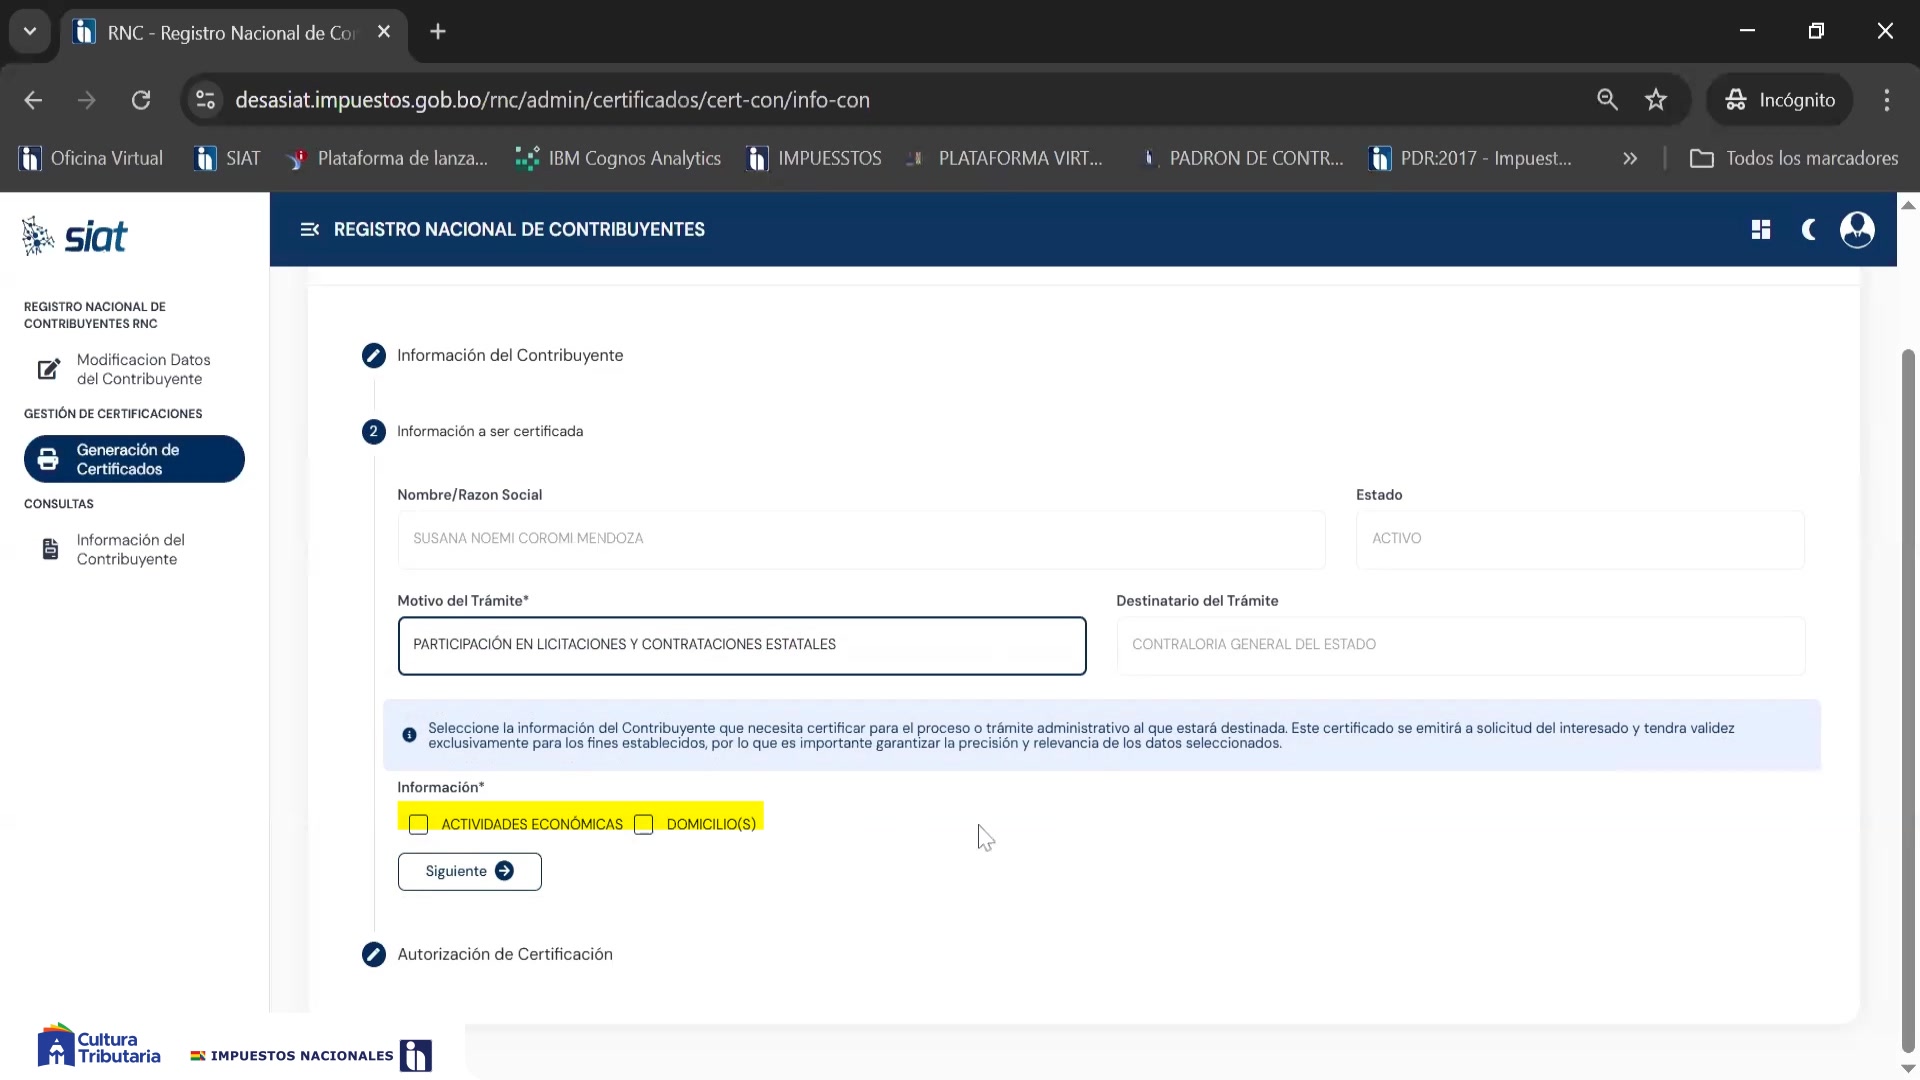The width and height of the screenshot is (1920, 1080).
Task: Open the apps grid icon in header
Action: pyautogui.click(x=1761, y=230)
